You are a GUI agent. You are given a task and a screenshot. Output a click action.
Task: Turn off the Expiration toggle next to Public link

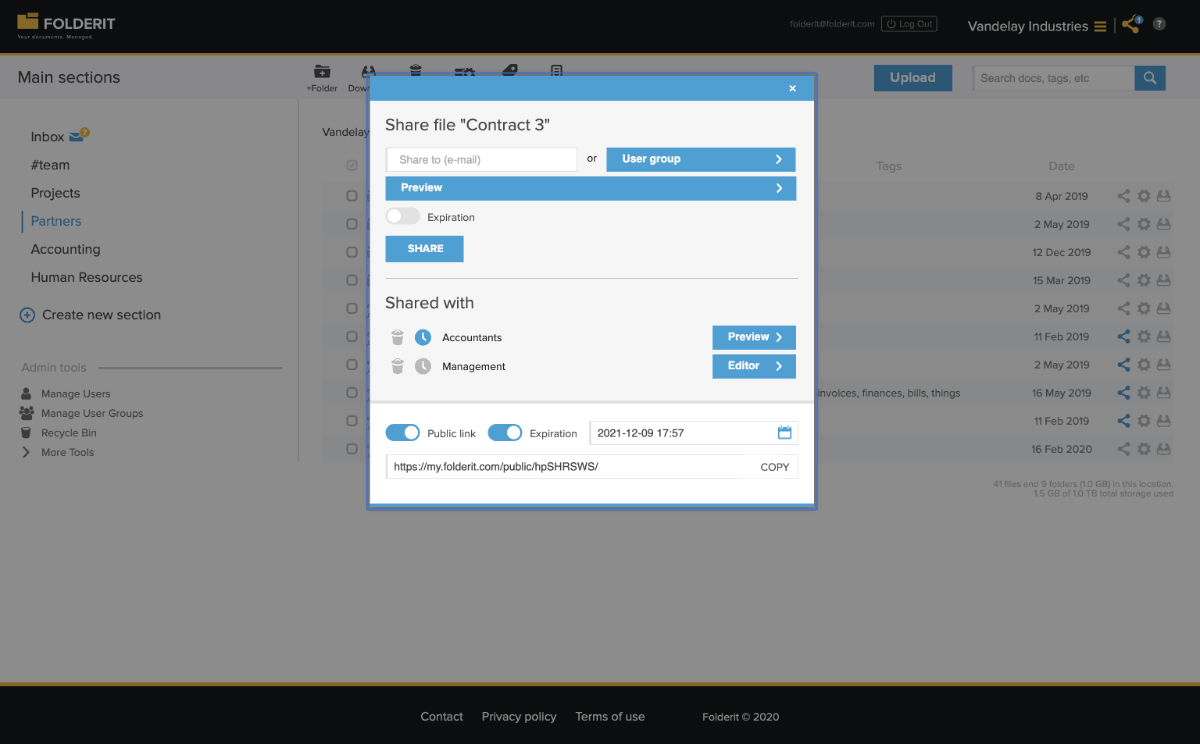[x=505, y=432]
